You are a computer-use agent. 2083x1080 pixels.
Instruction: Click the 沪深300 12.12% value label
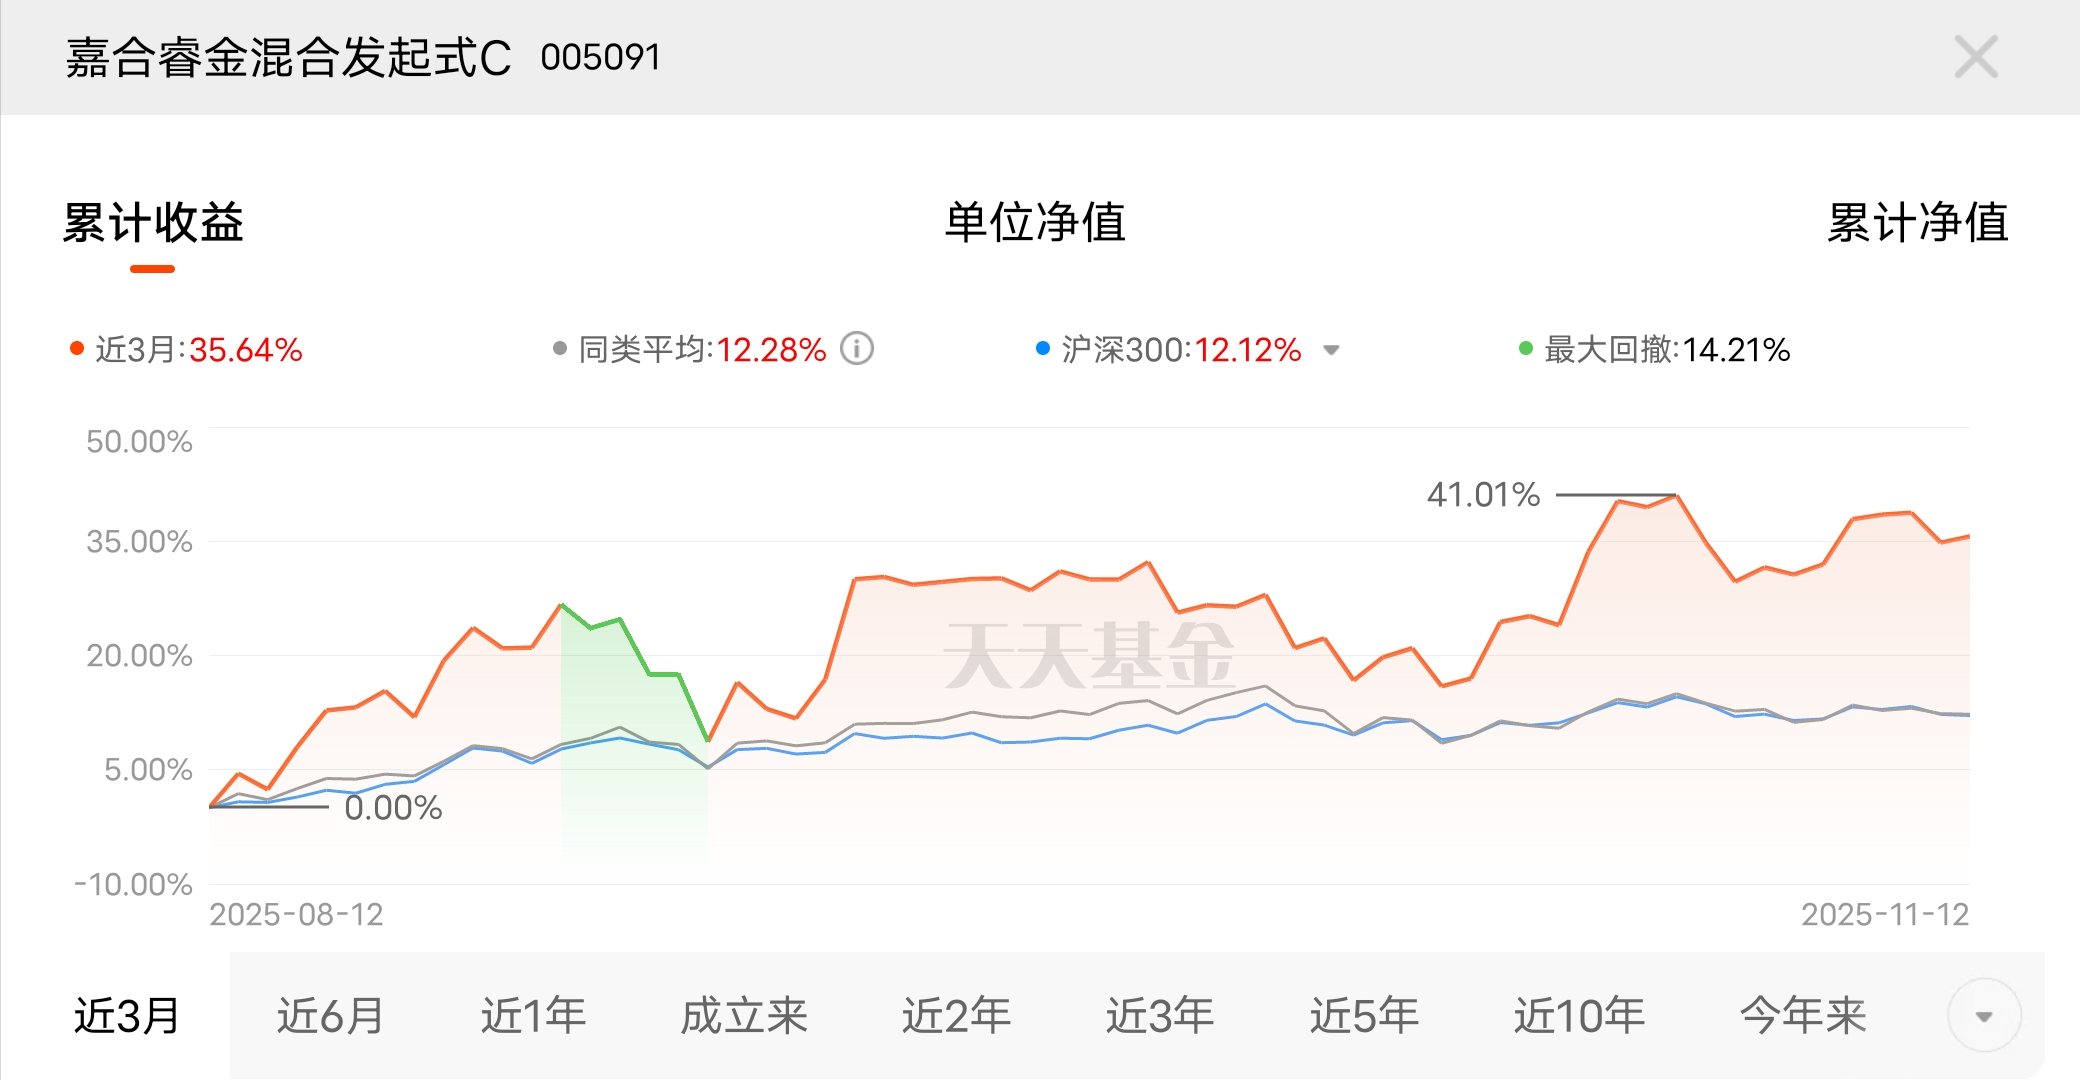tap(1248, 350)
